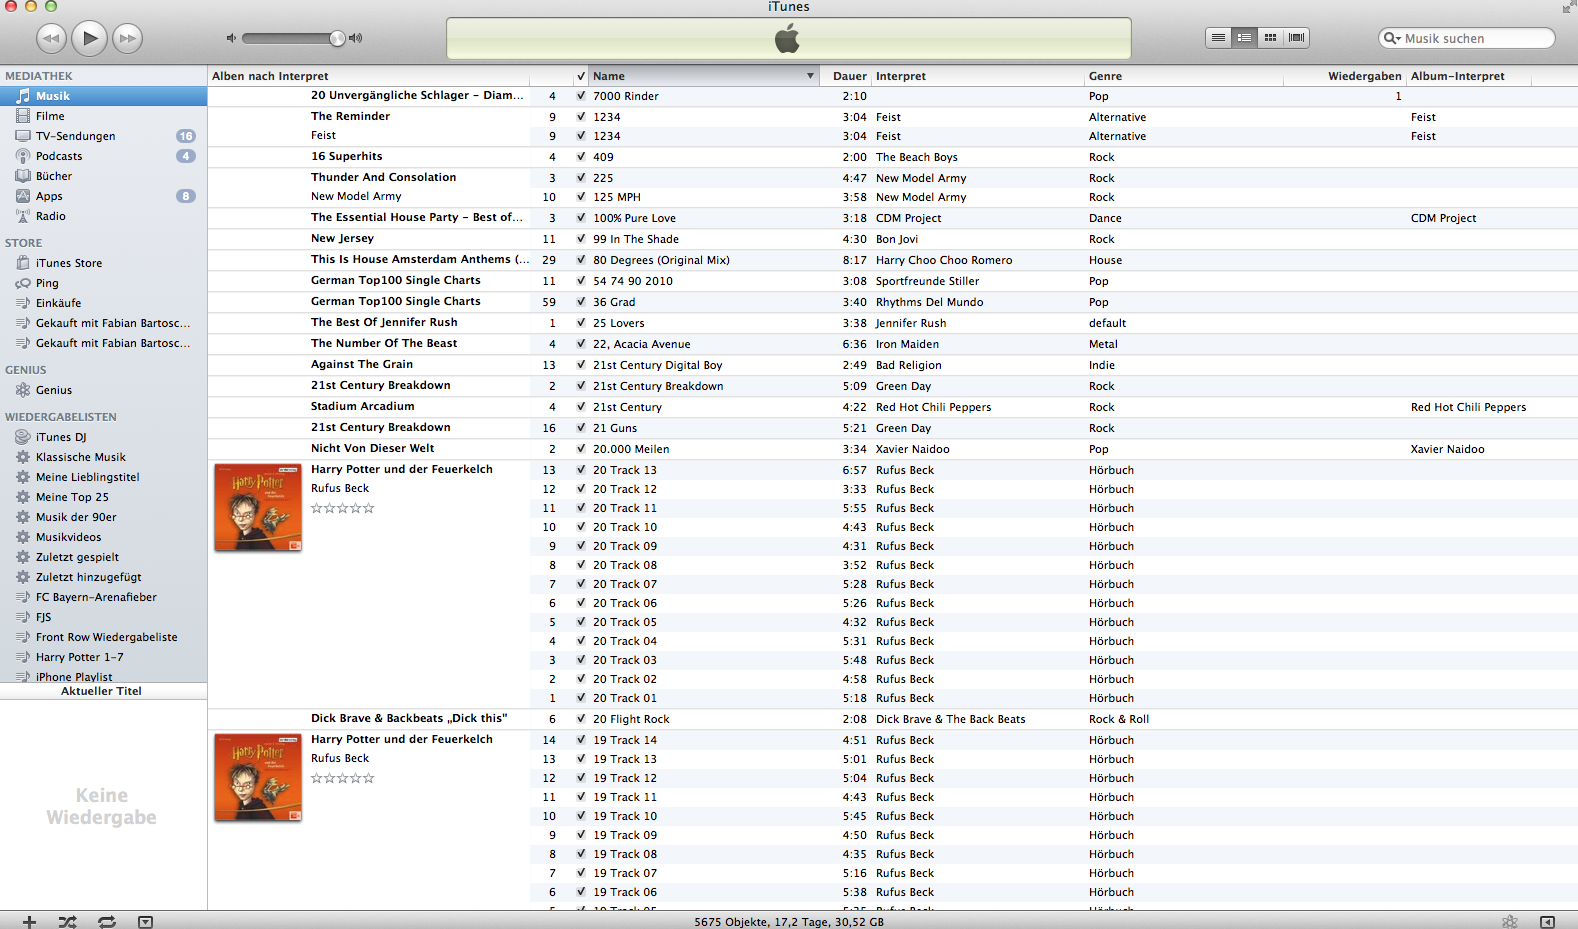Sort by Name column header
This screenshot has width=1578, height=929.
tap(704, 76)
